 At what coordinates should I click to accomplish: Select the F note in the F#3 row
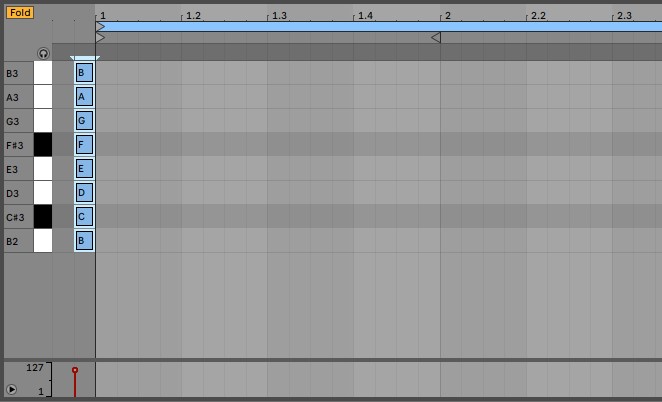click(84, 145)
